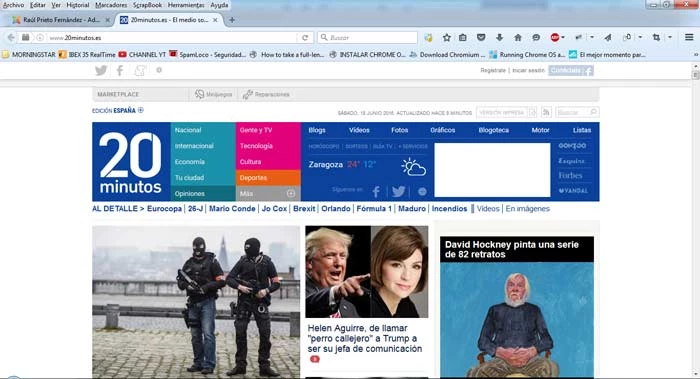The width and height of the screenshot is (700, 379).
Task: Follow on Twitter icon next to Síguenos en
Action: (398, 192)
